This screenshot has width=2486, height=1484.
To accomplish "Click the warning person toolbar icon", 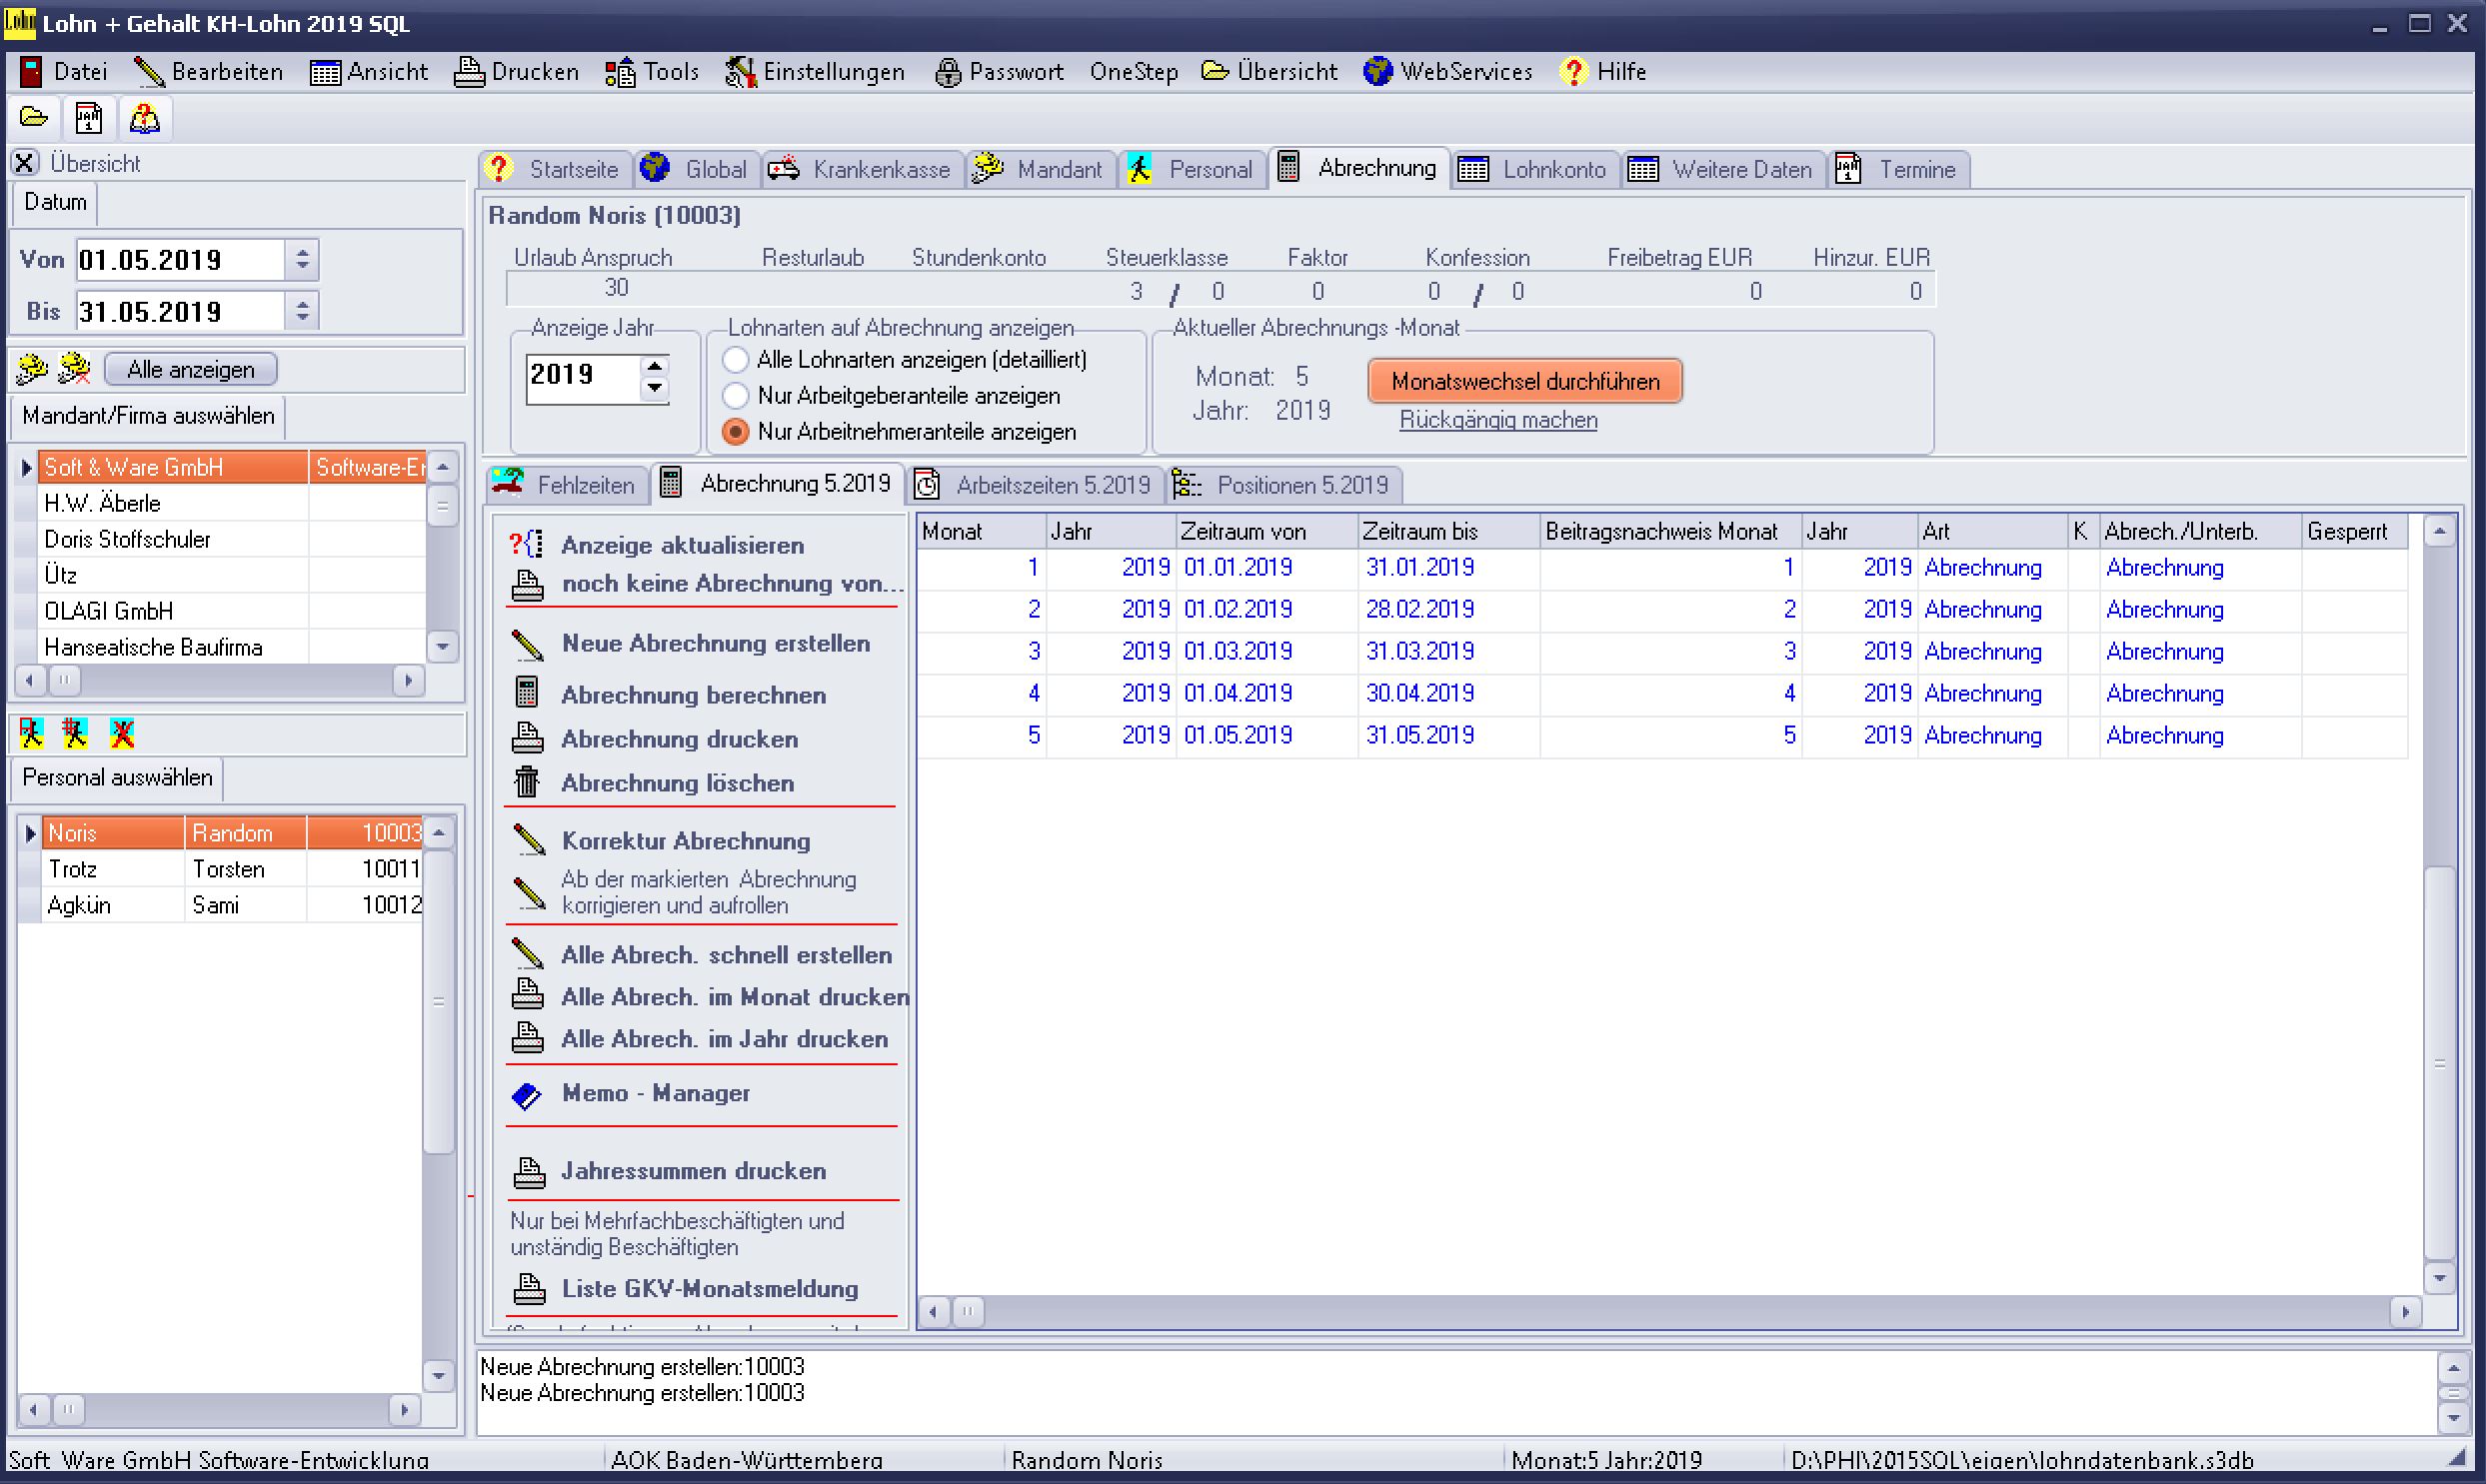I will coord(144,118).
